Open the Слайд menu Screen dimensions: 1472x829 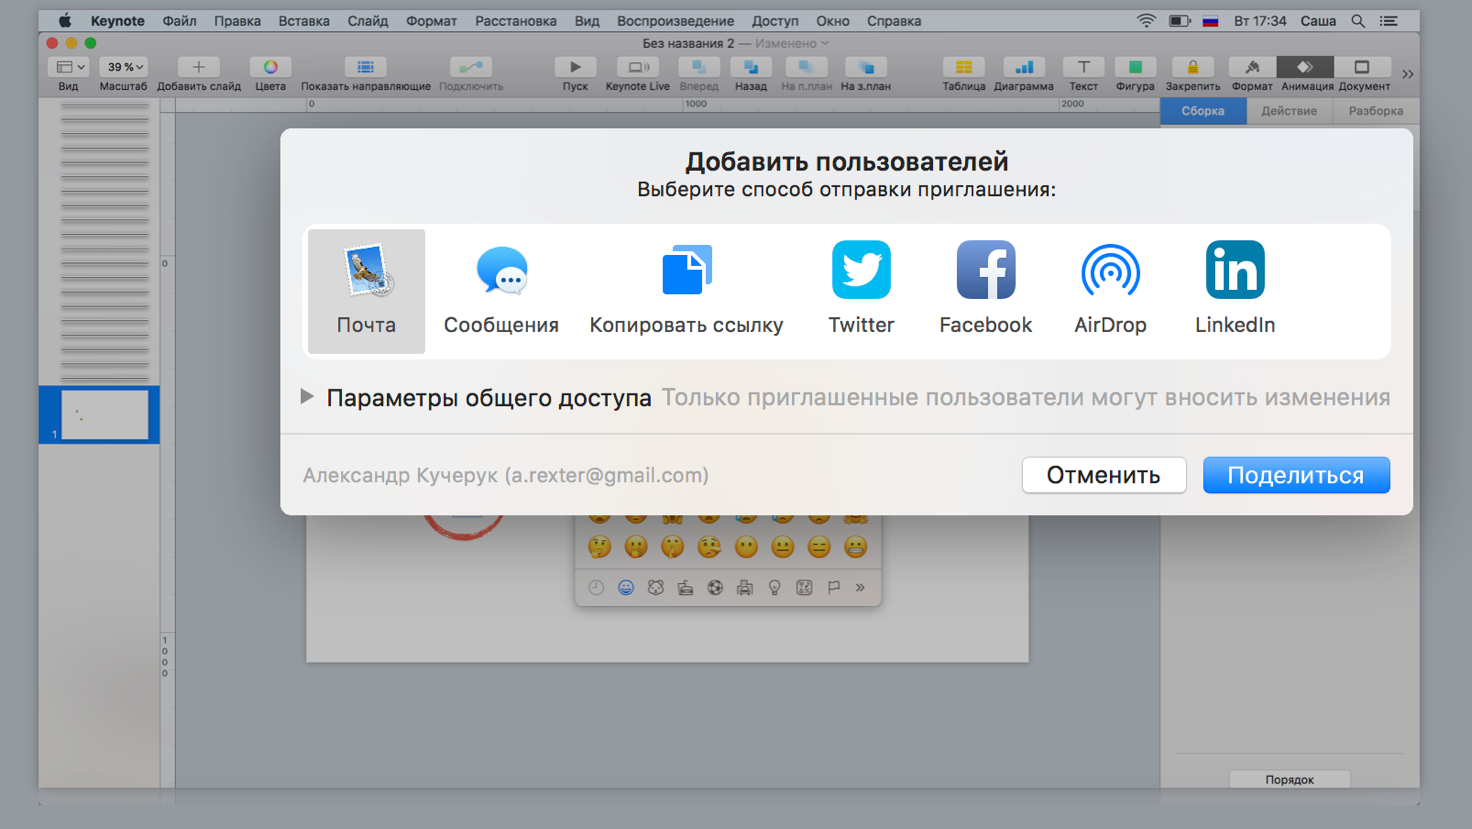368,21
